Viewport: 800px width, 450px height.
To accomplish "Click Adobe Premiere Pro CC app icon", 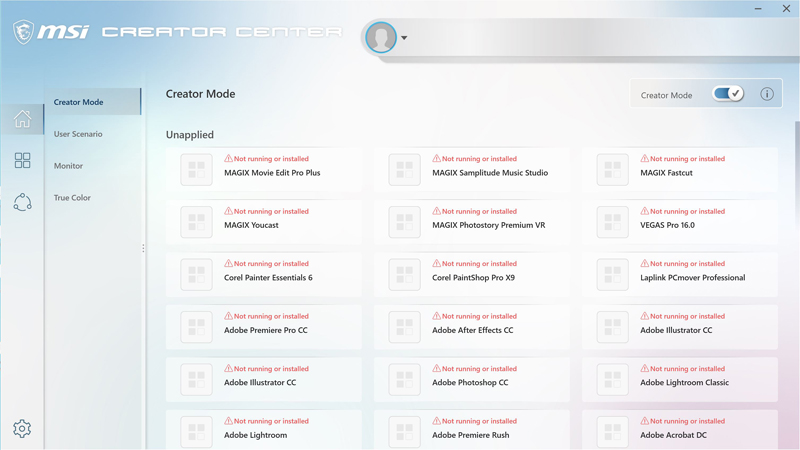I will tap(196, 327).
